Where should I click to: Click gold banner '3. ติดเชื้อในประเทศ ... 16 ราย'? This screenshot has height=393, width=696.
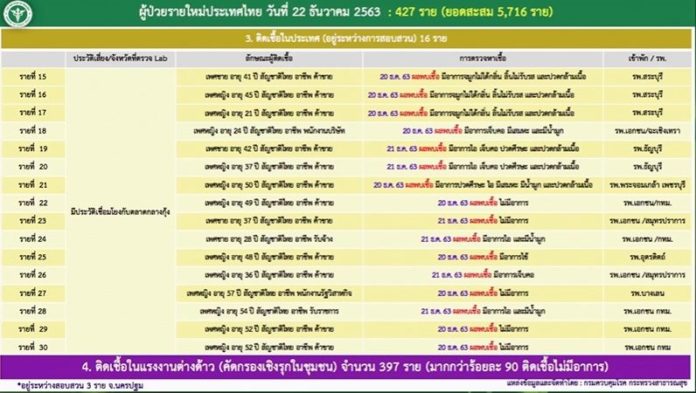pyautogui.click(x=346, y=39)
